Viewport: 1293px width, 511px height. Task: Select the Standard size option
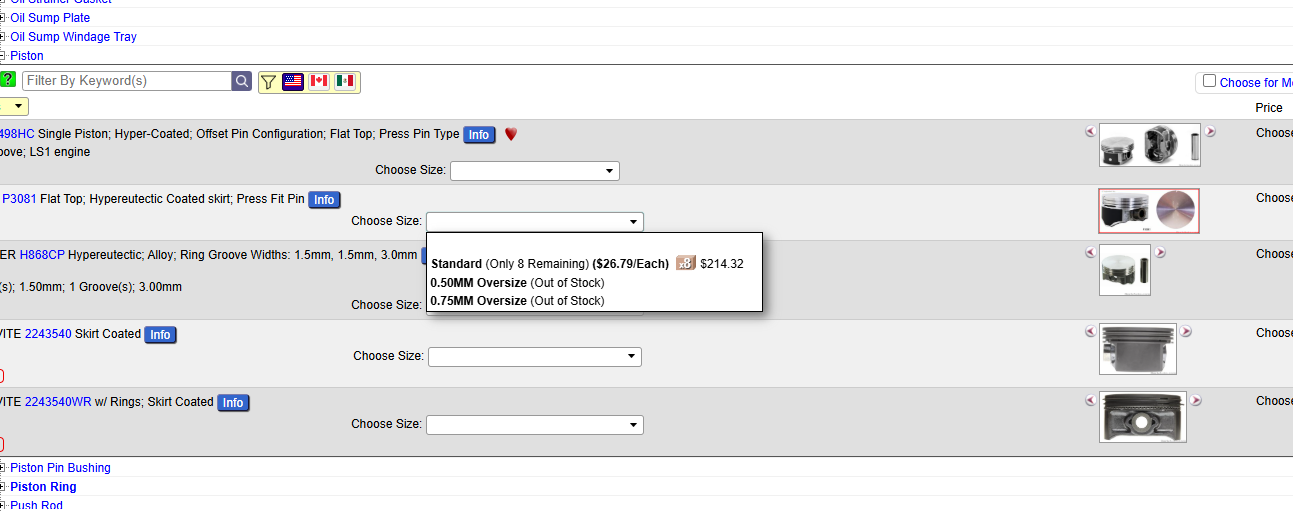[457, 264]
